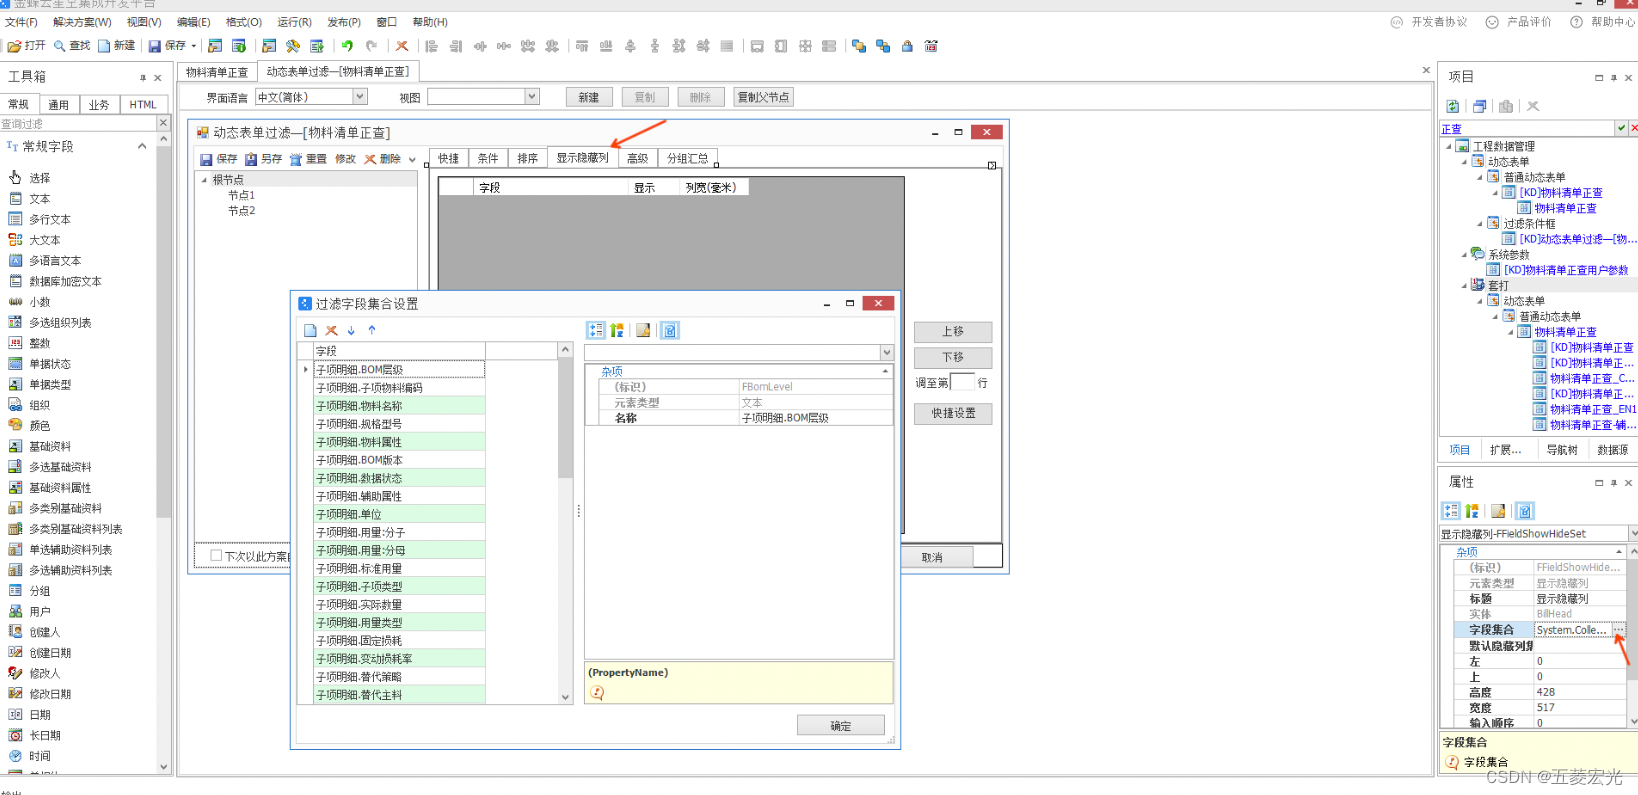Click the 打开 (Open) toolbar icon

14,46
